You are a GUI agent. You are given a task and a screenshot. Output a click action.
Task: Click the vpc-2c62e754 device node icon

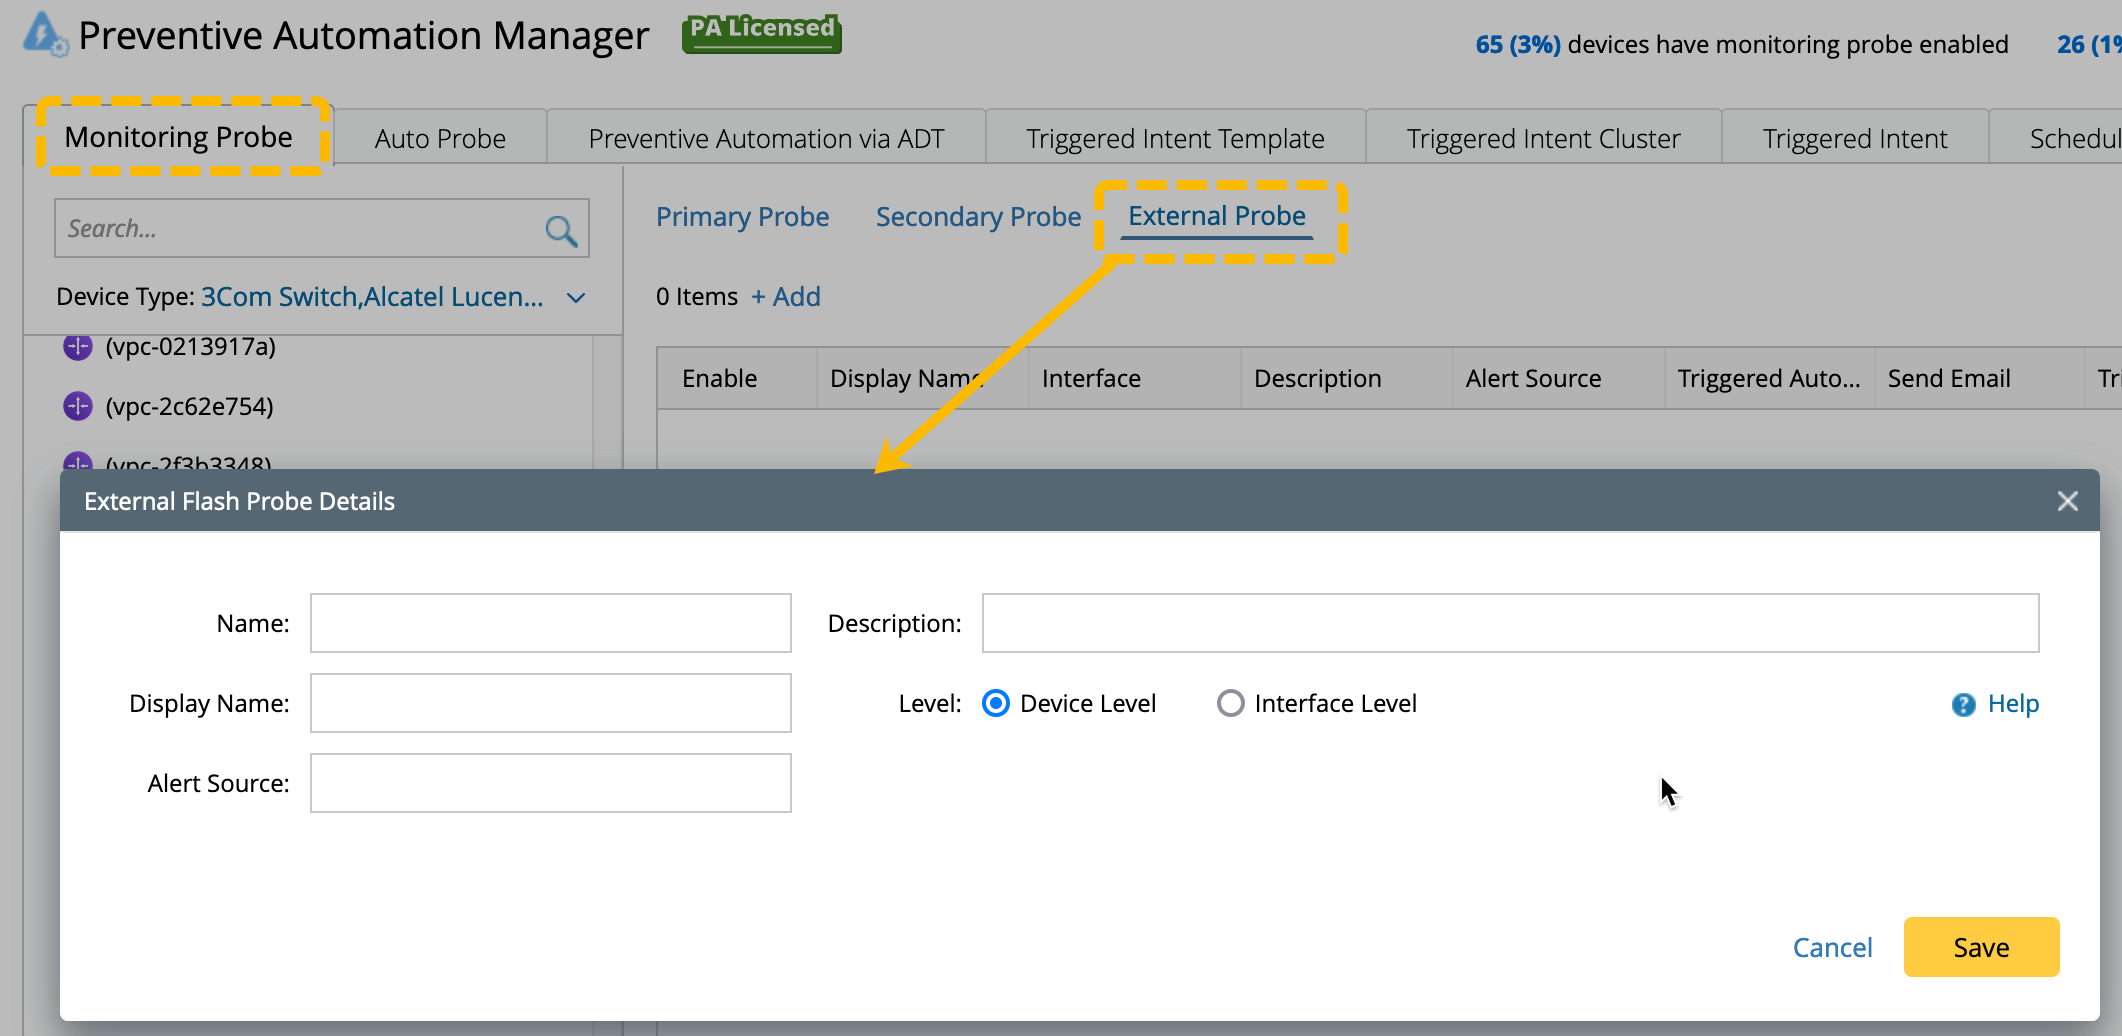[x=77, y=406]
